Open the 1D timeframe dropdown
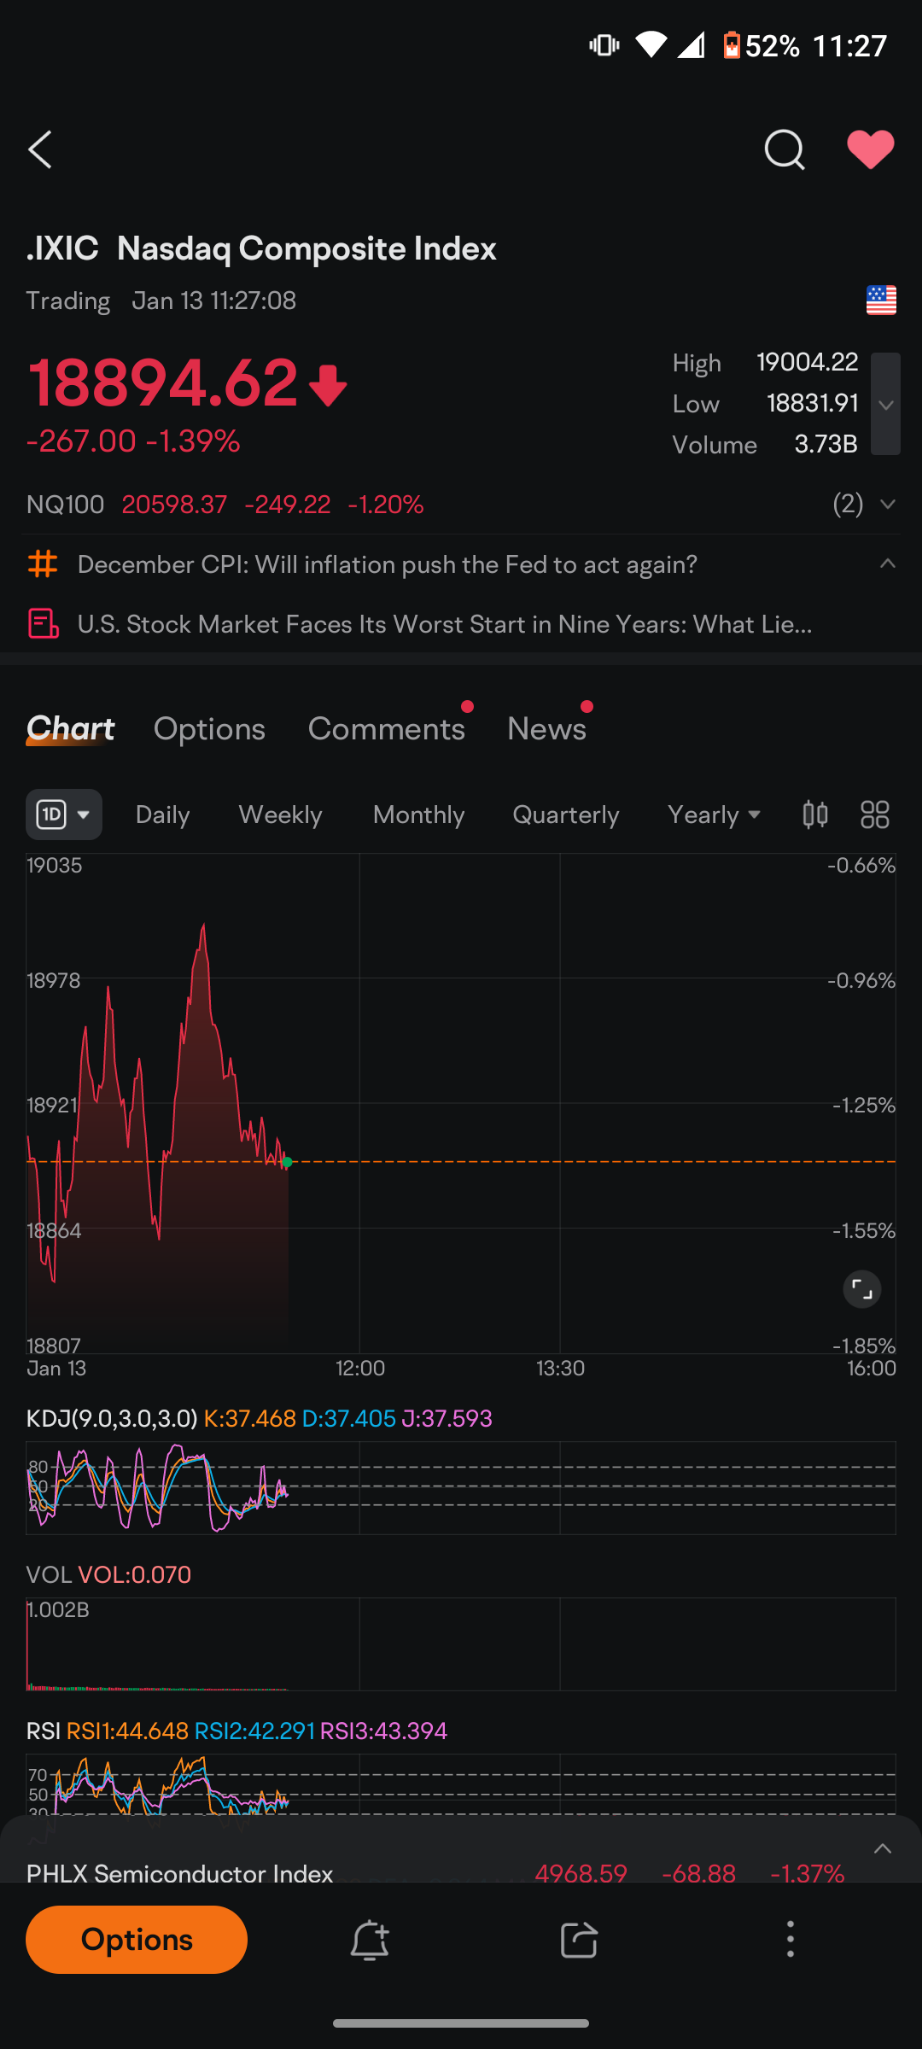 (64, 815)
